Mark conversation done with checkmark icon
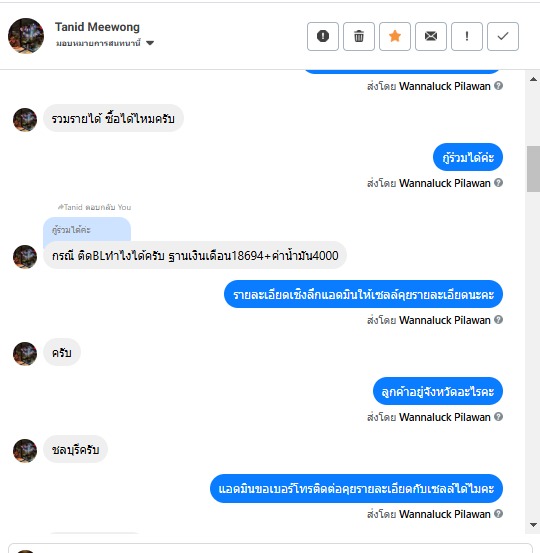Screen dimensions: 540x553 pyautogui.click(x=503, y=36)
